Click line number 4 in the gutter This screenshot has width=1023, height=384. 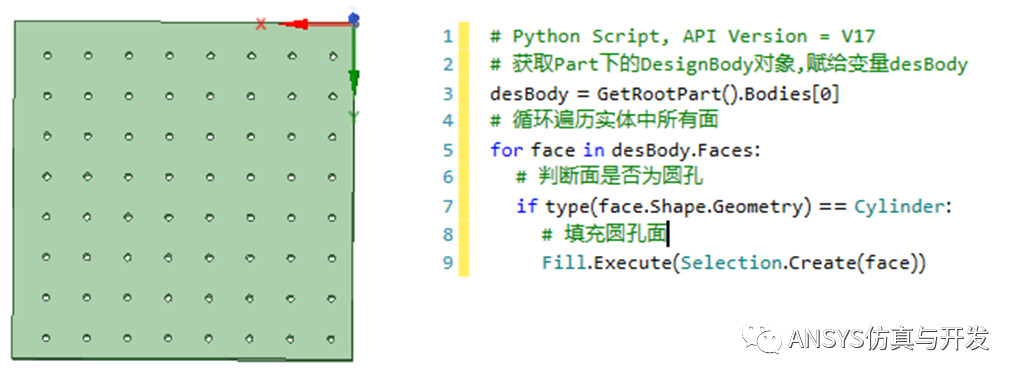pyautogui.click(x=448, y=121)
